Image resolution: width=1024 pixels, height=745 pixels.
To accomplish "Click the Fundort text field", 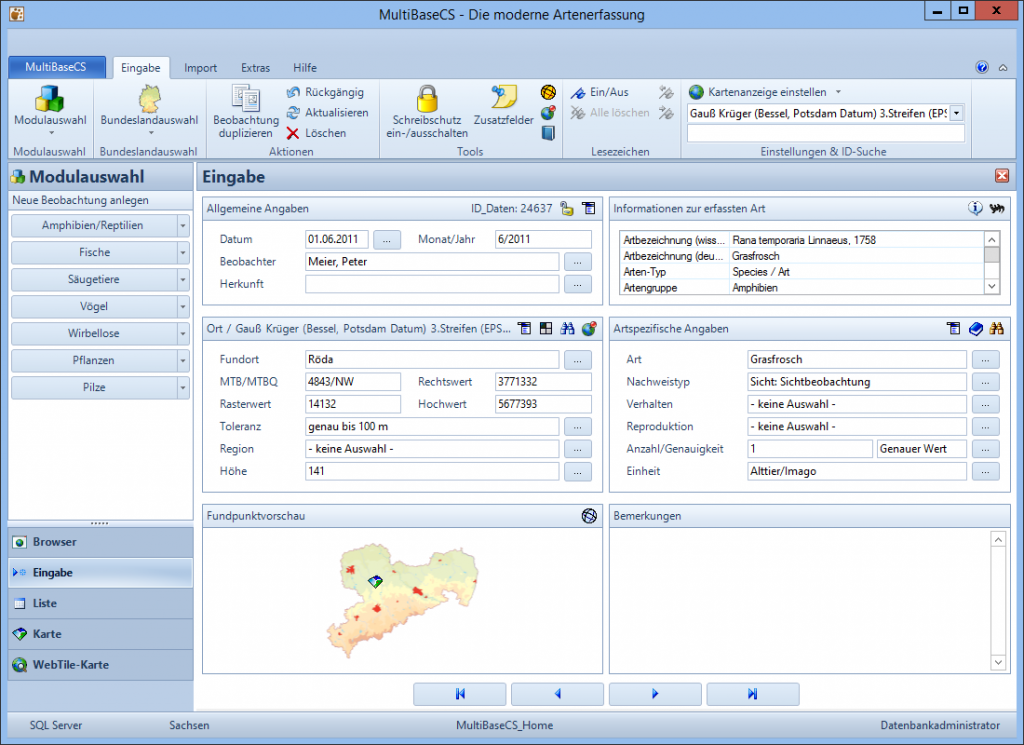I will (x=432, y=359).
